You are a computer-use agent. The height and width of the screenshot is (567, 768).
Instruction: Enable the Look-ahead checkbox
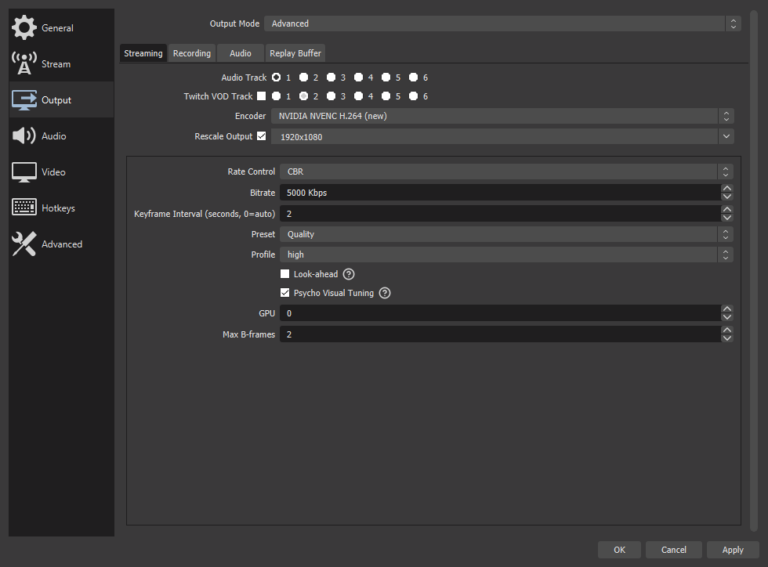(285, 274)
